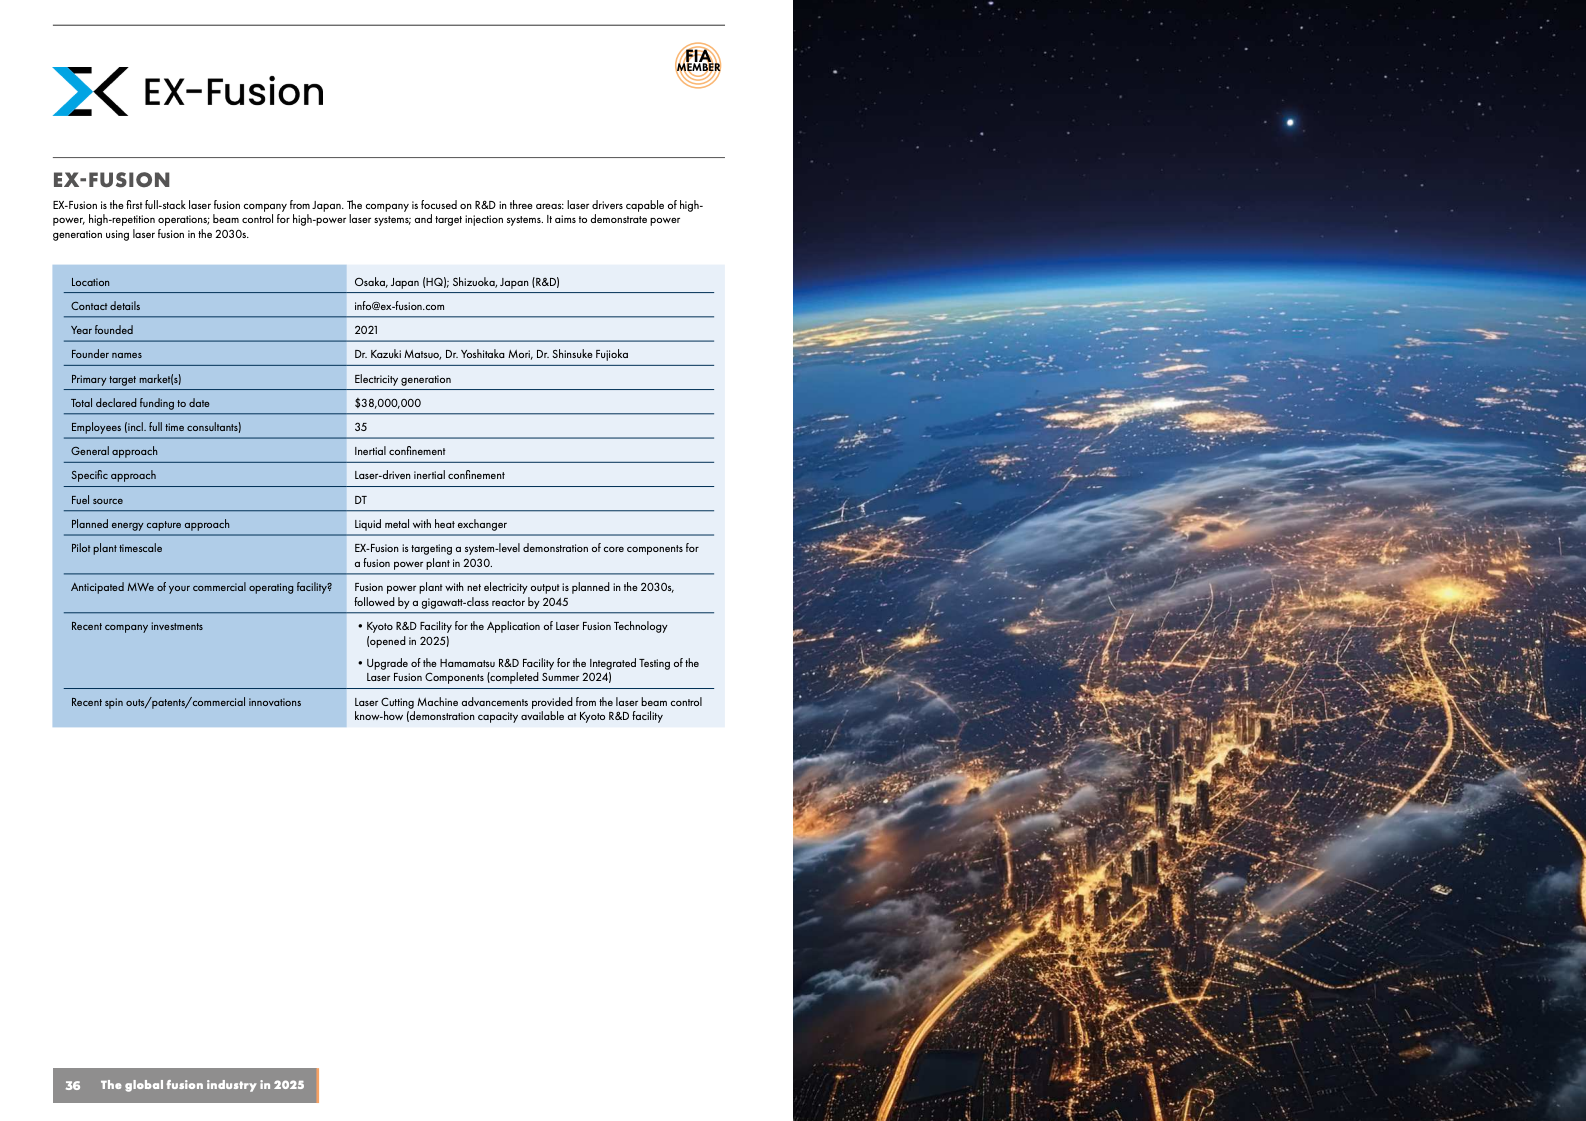Screen dimensions: 1586x1121
Task: Click the employees count value 35
Action: point(360,427)
